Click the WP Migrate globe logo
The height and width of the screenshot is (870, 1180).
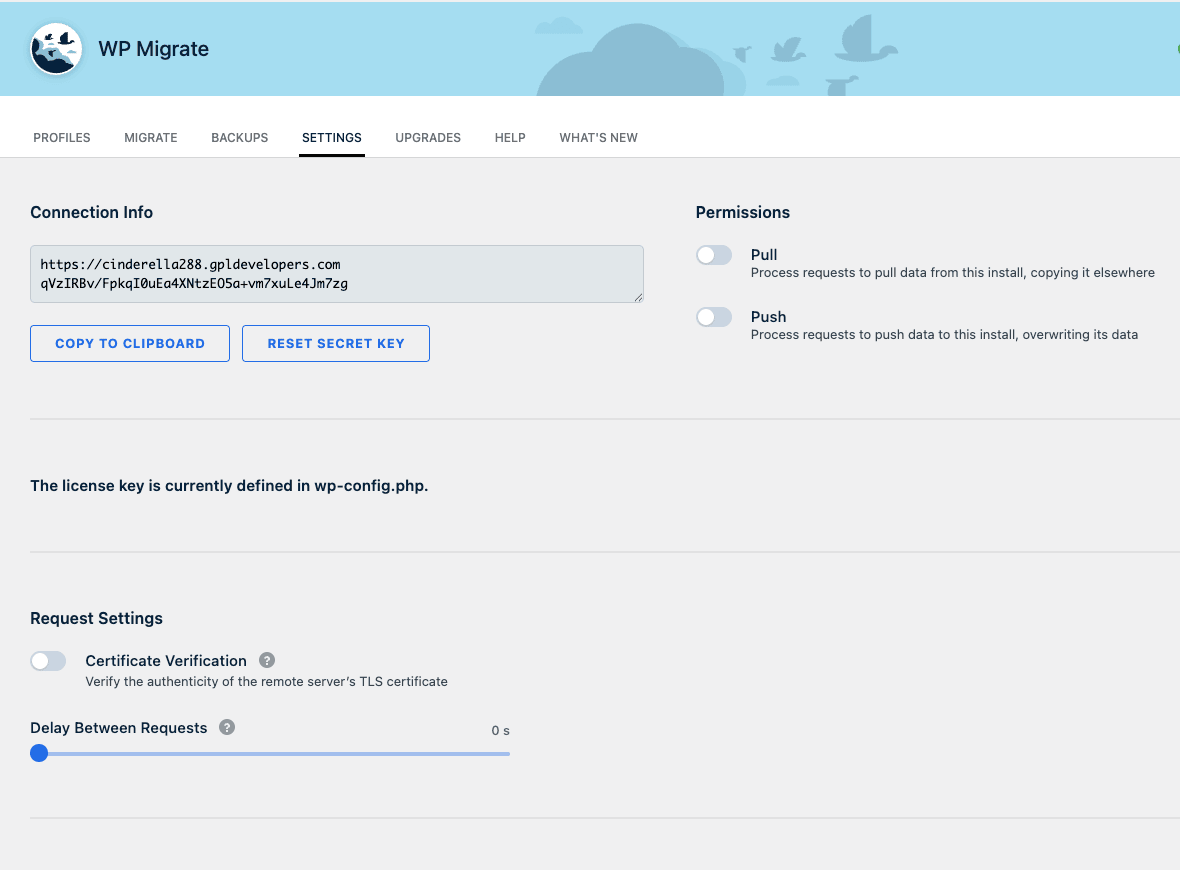[x=56, y=49]
